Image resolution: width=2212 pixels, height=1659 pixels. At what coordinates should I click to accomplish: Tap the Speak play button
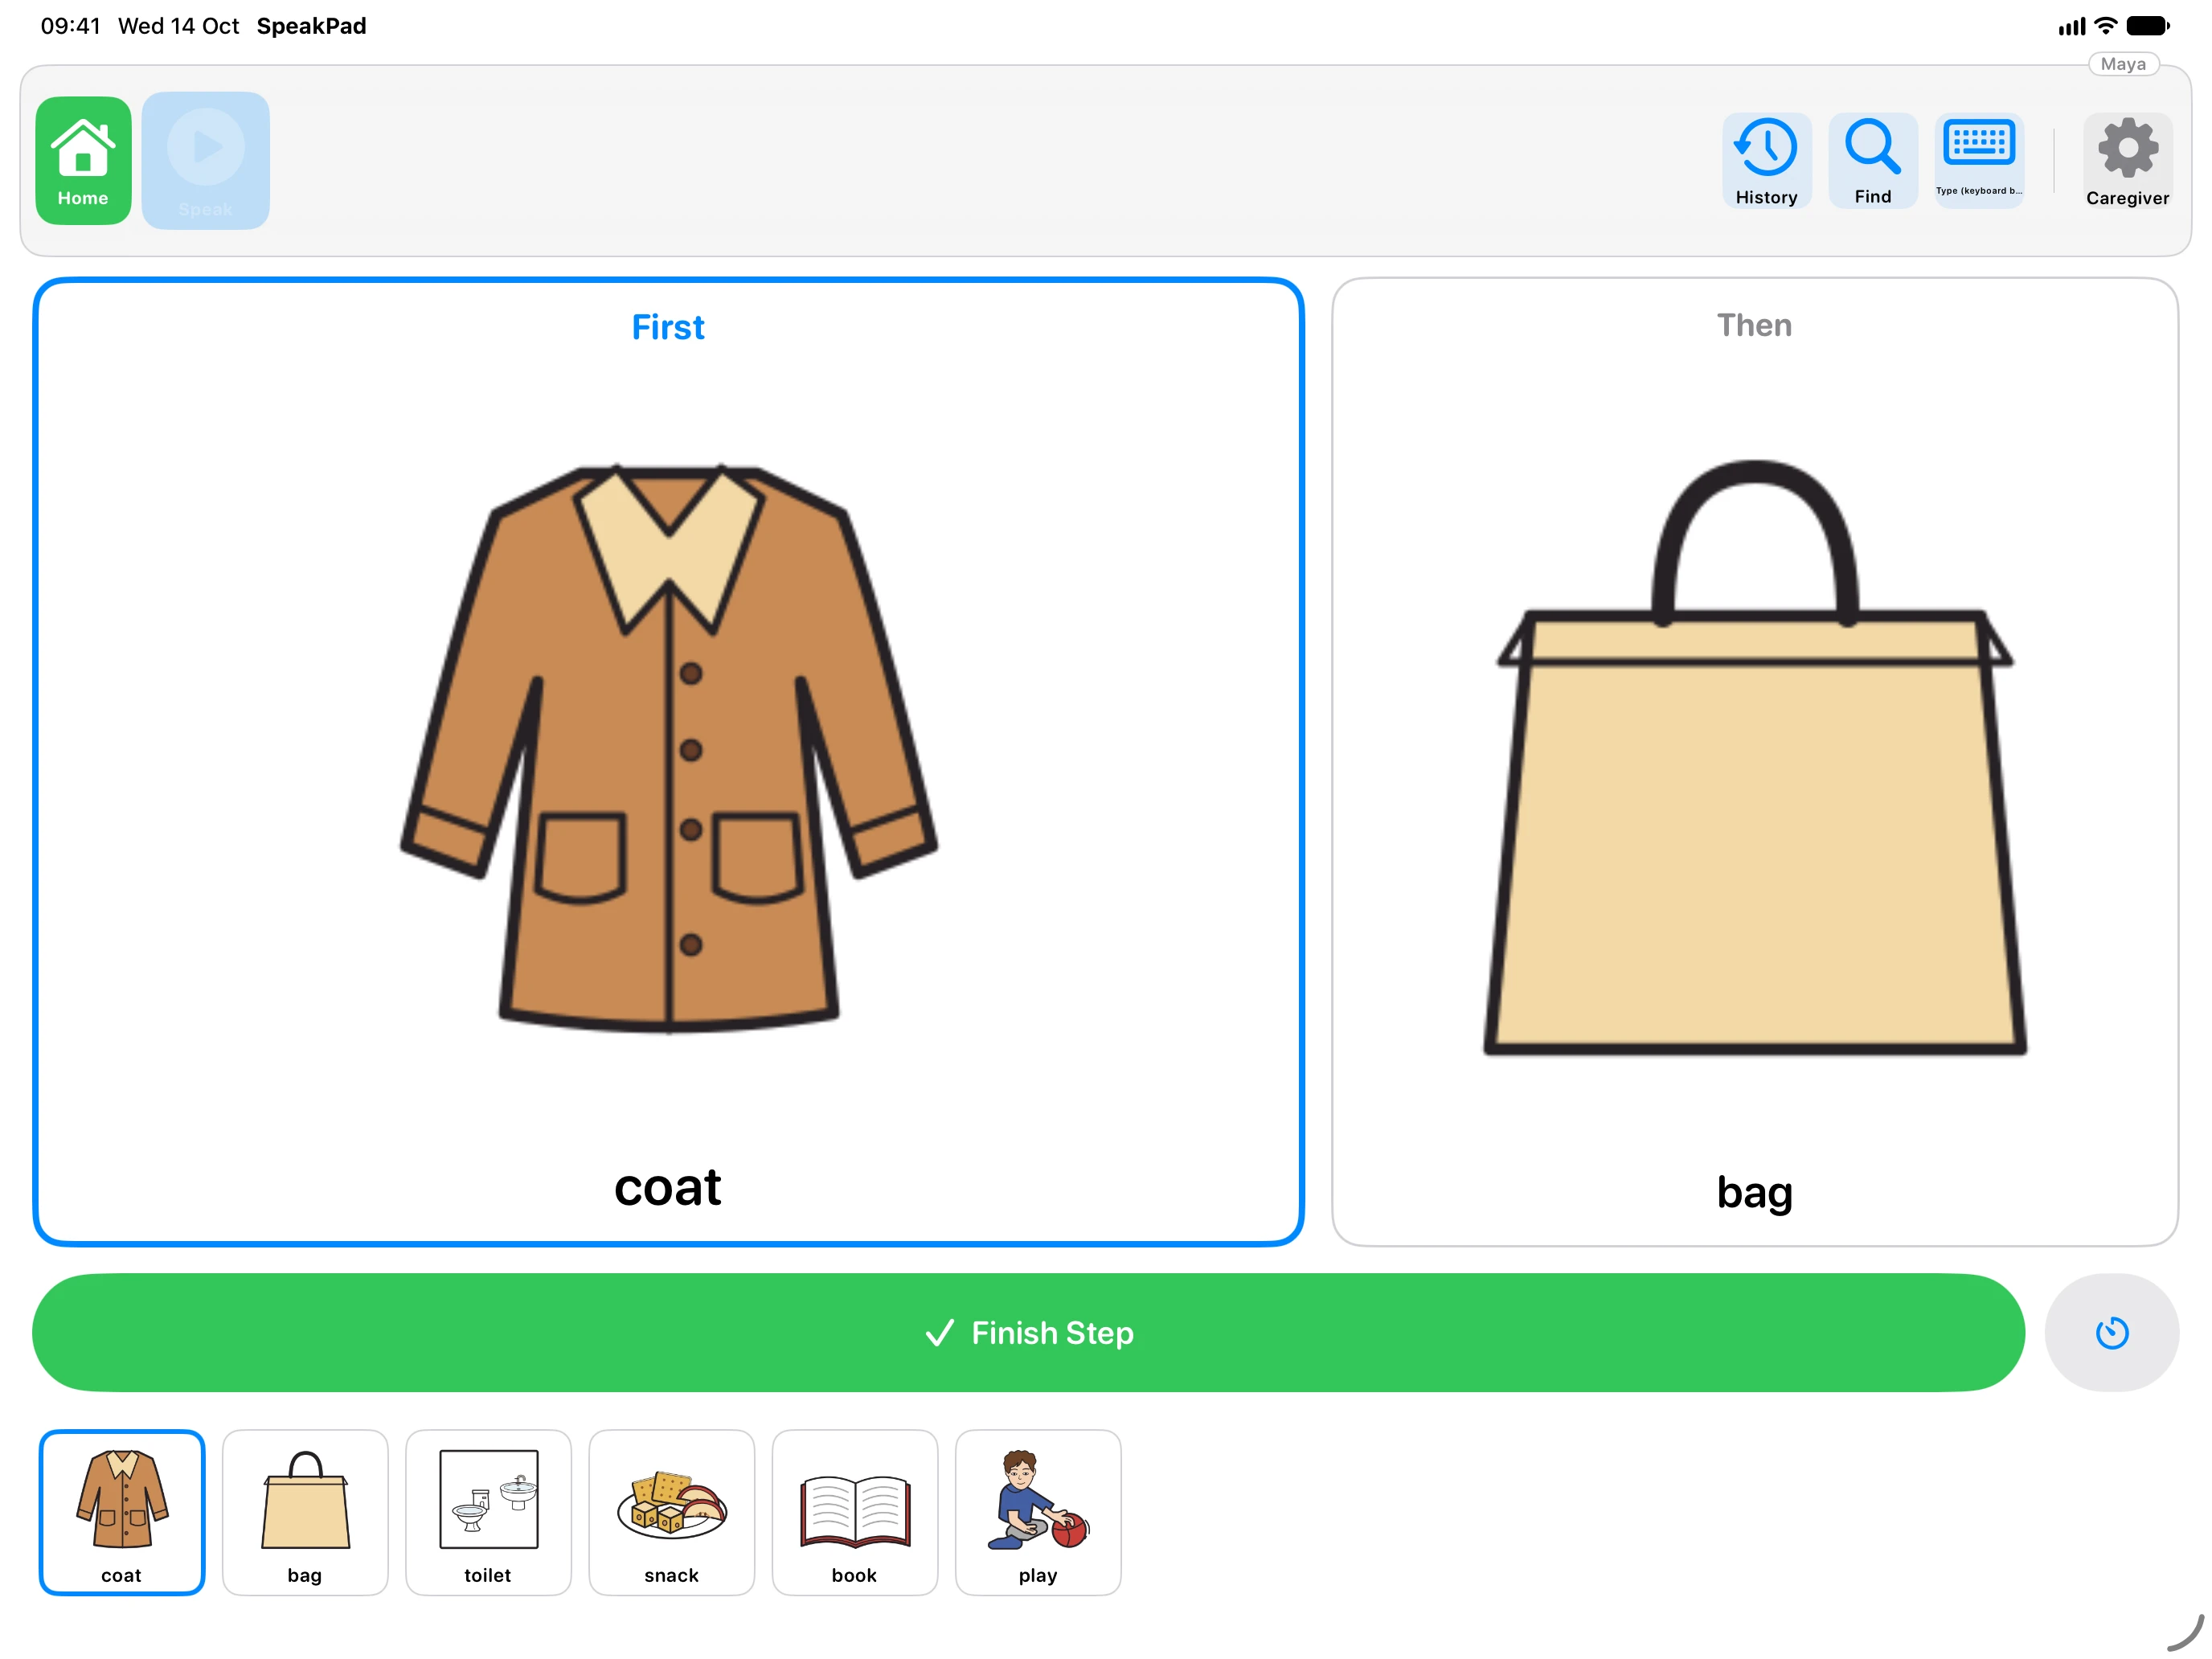click(x=206, y=160)
